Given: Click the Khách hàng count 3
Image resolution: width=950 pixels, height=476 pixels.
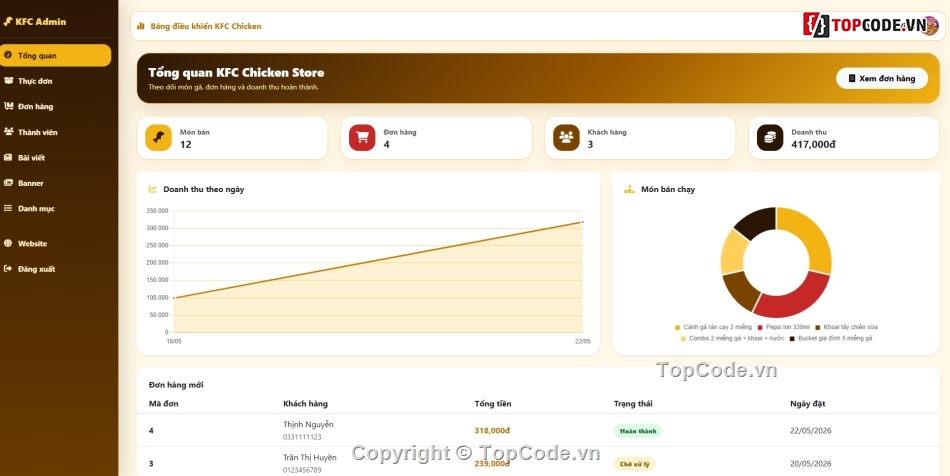Looking at the screenshot, I should [590, 144].
